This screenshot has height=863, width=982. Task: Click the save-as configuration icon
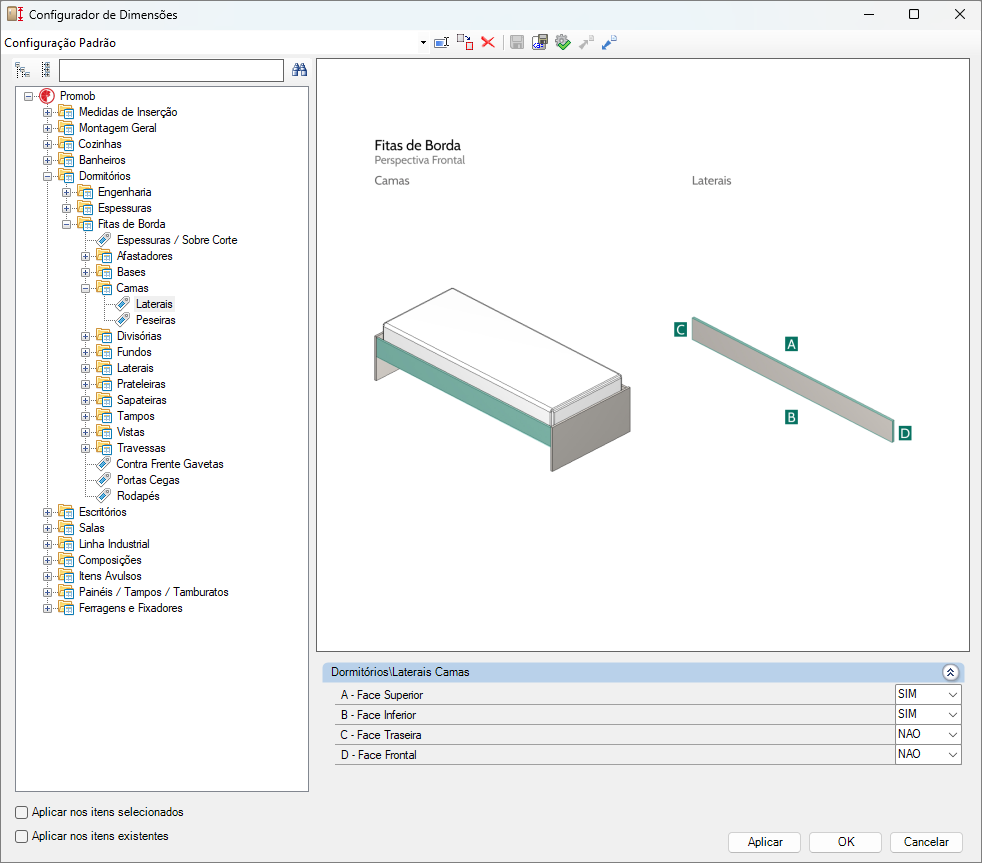click(x=540, y=43)
